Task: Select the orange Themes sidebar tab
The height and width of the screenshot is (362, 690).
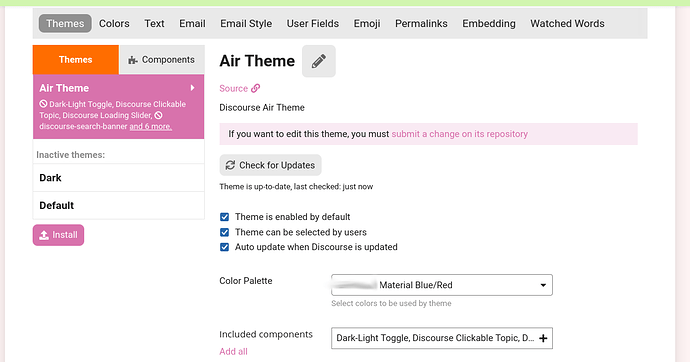Action: 76,59
